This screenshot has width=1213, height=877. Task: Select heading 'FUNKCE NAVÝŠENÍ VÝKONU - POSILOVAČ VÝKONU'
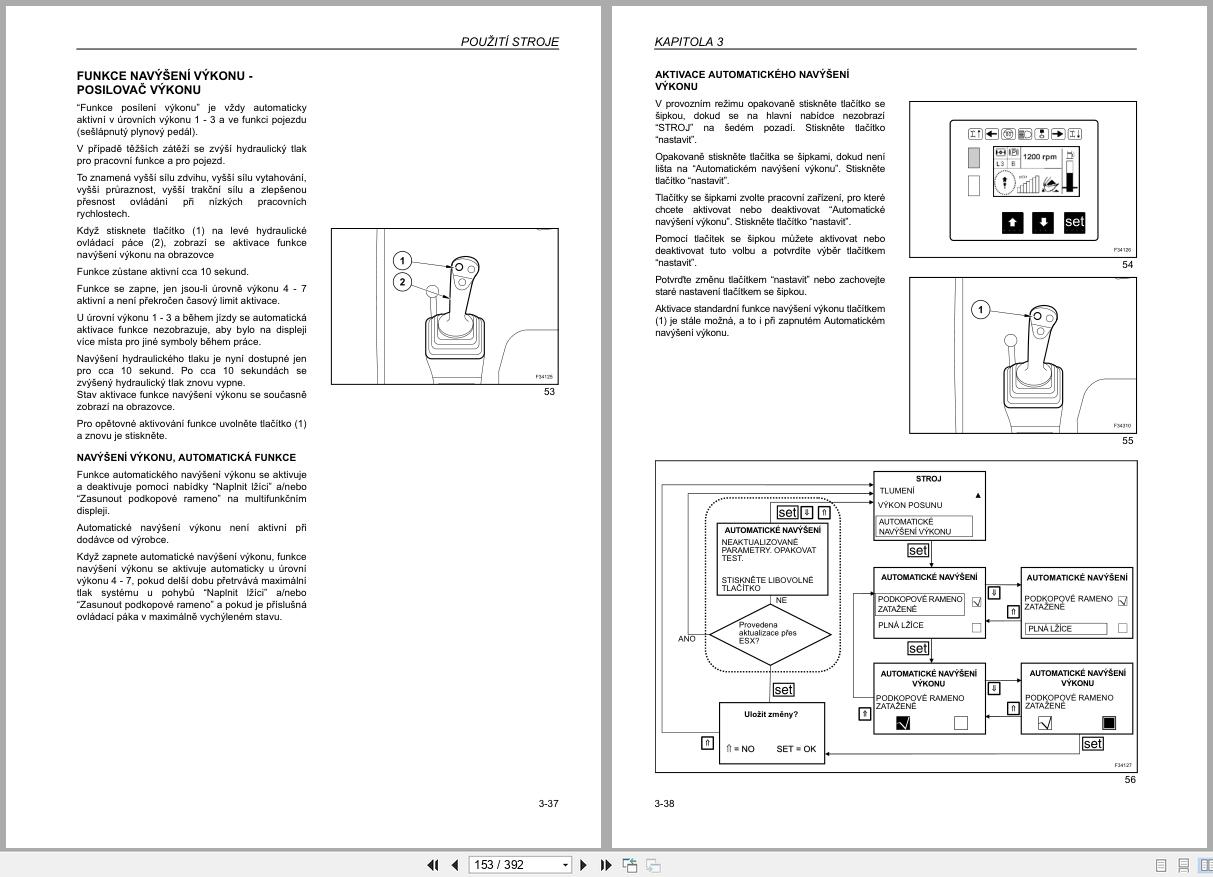165,83
